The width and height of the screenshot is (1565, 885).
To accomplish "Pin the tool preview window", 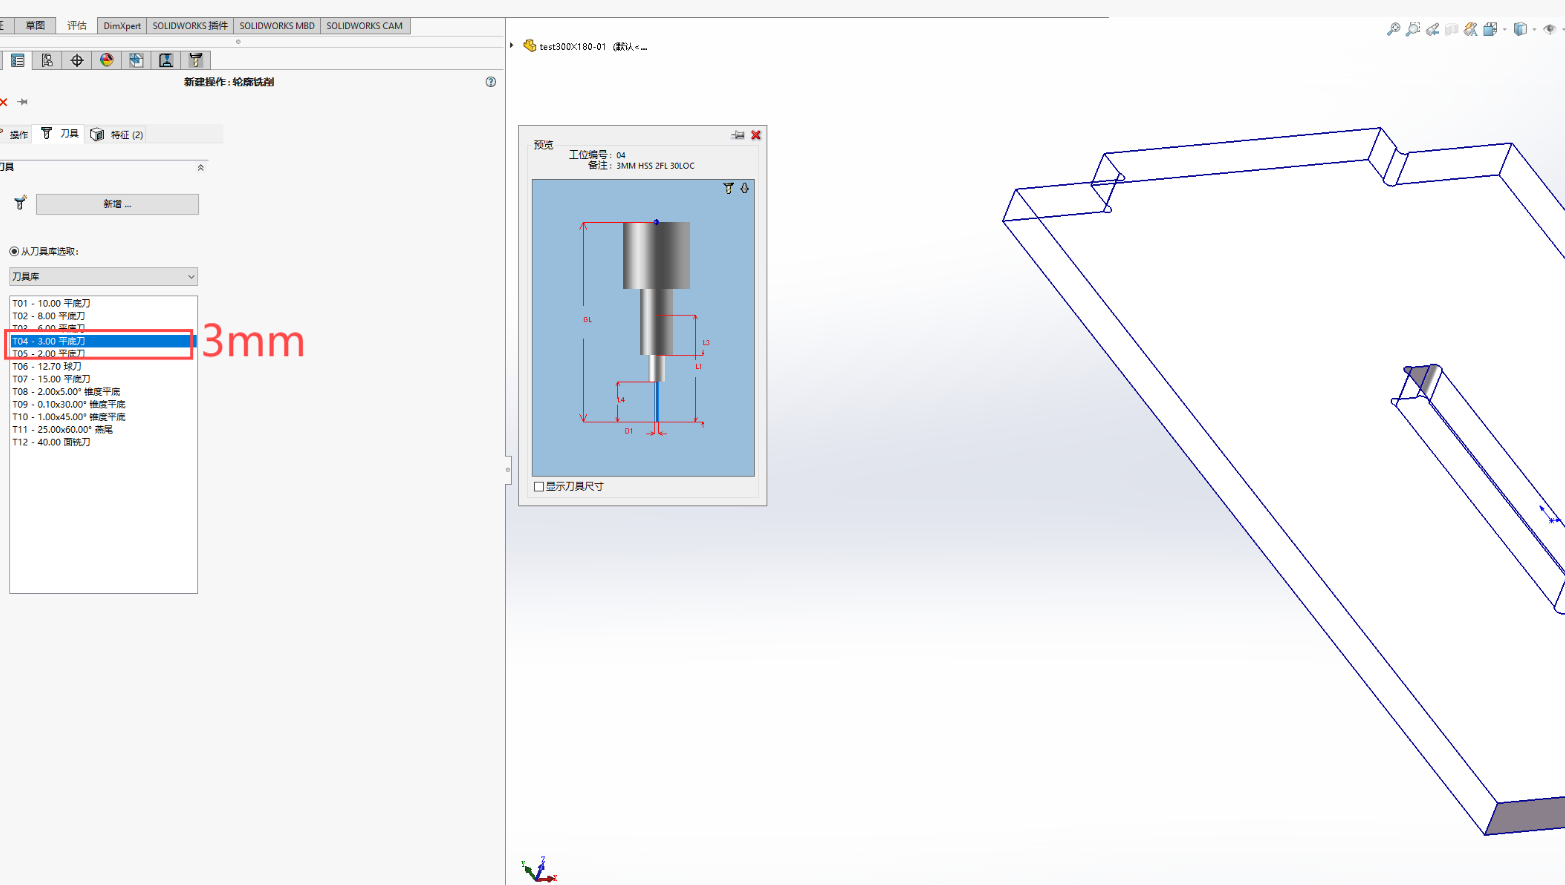I will [738, 135].
